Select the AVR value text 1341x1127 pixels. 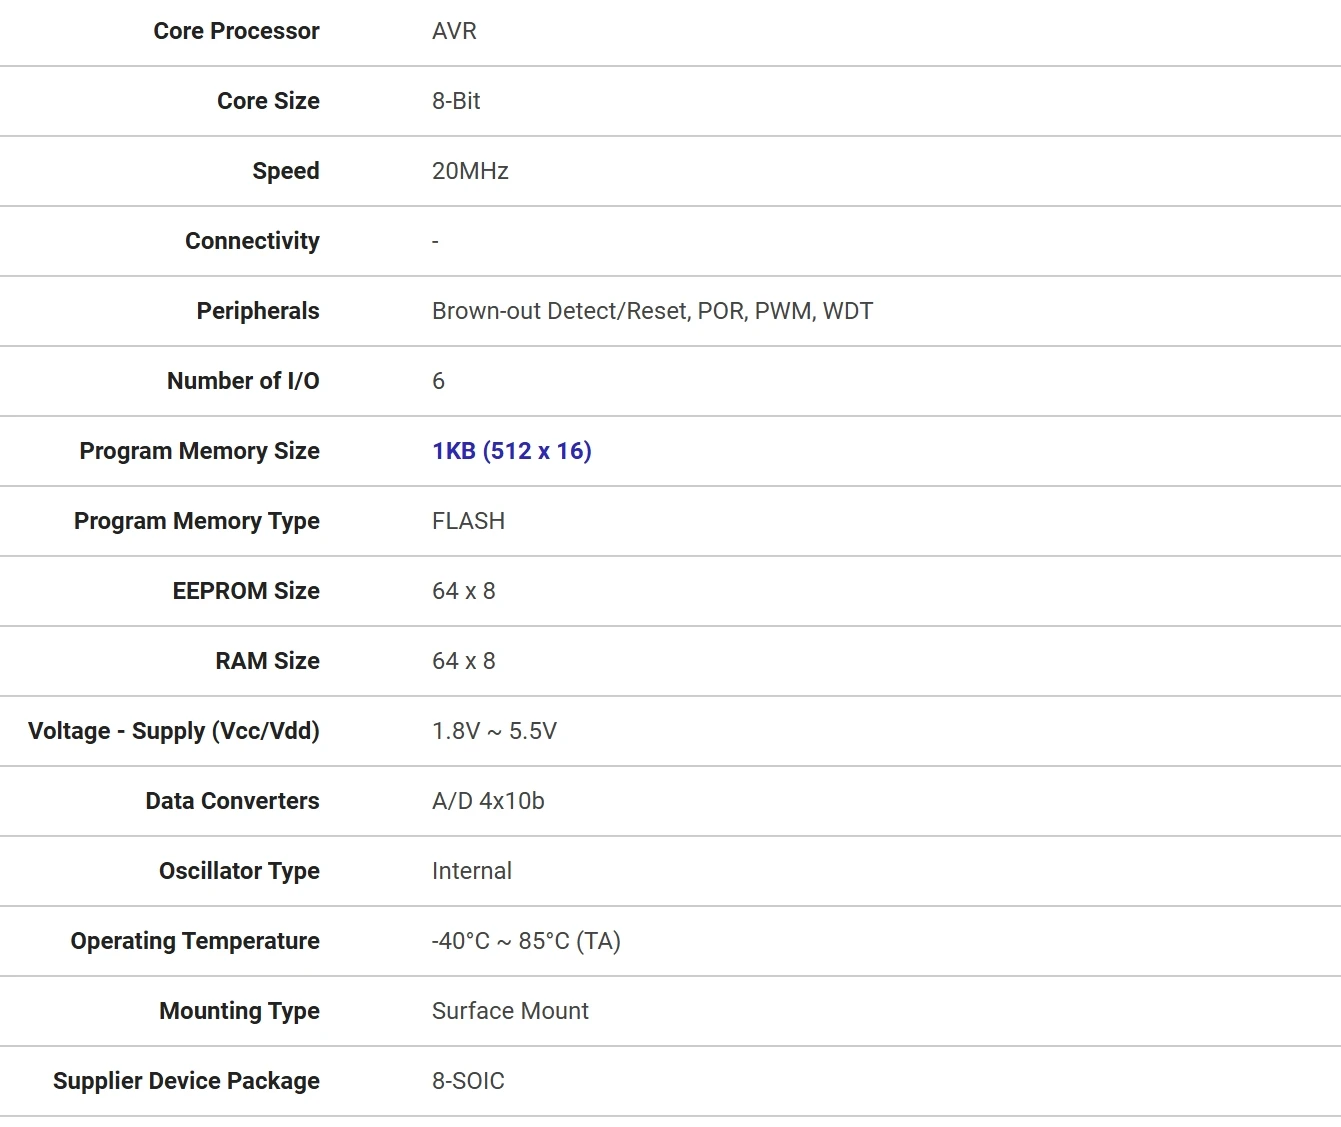(x=454, y=31)
